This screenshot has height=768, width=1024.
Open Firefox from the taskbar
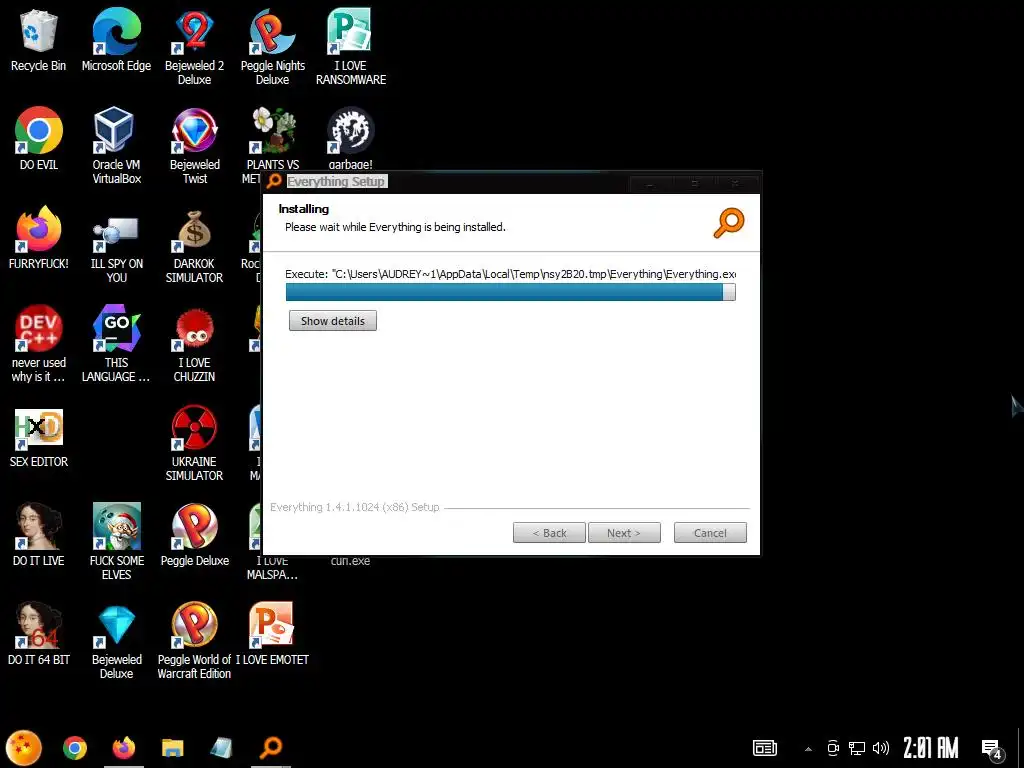click(123, 748)
